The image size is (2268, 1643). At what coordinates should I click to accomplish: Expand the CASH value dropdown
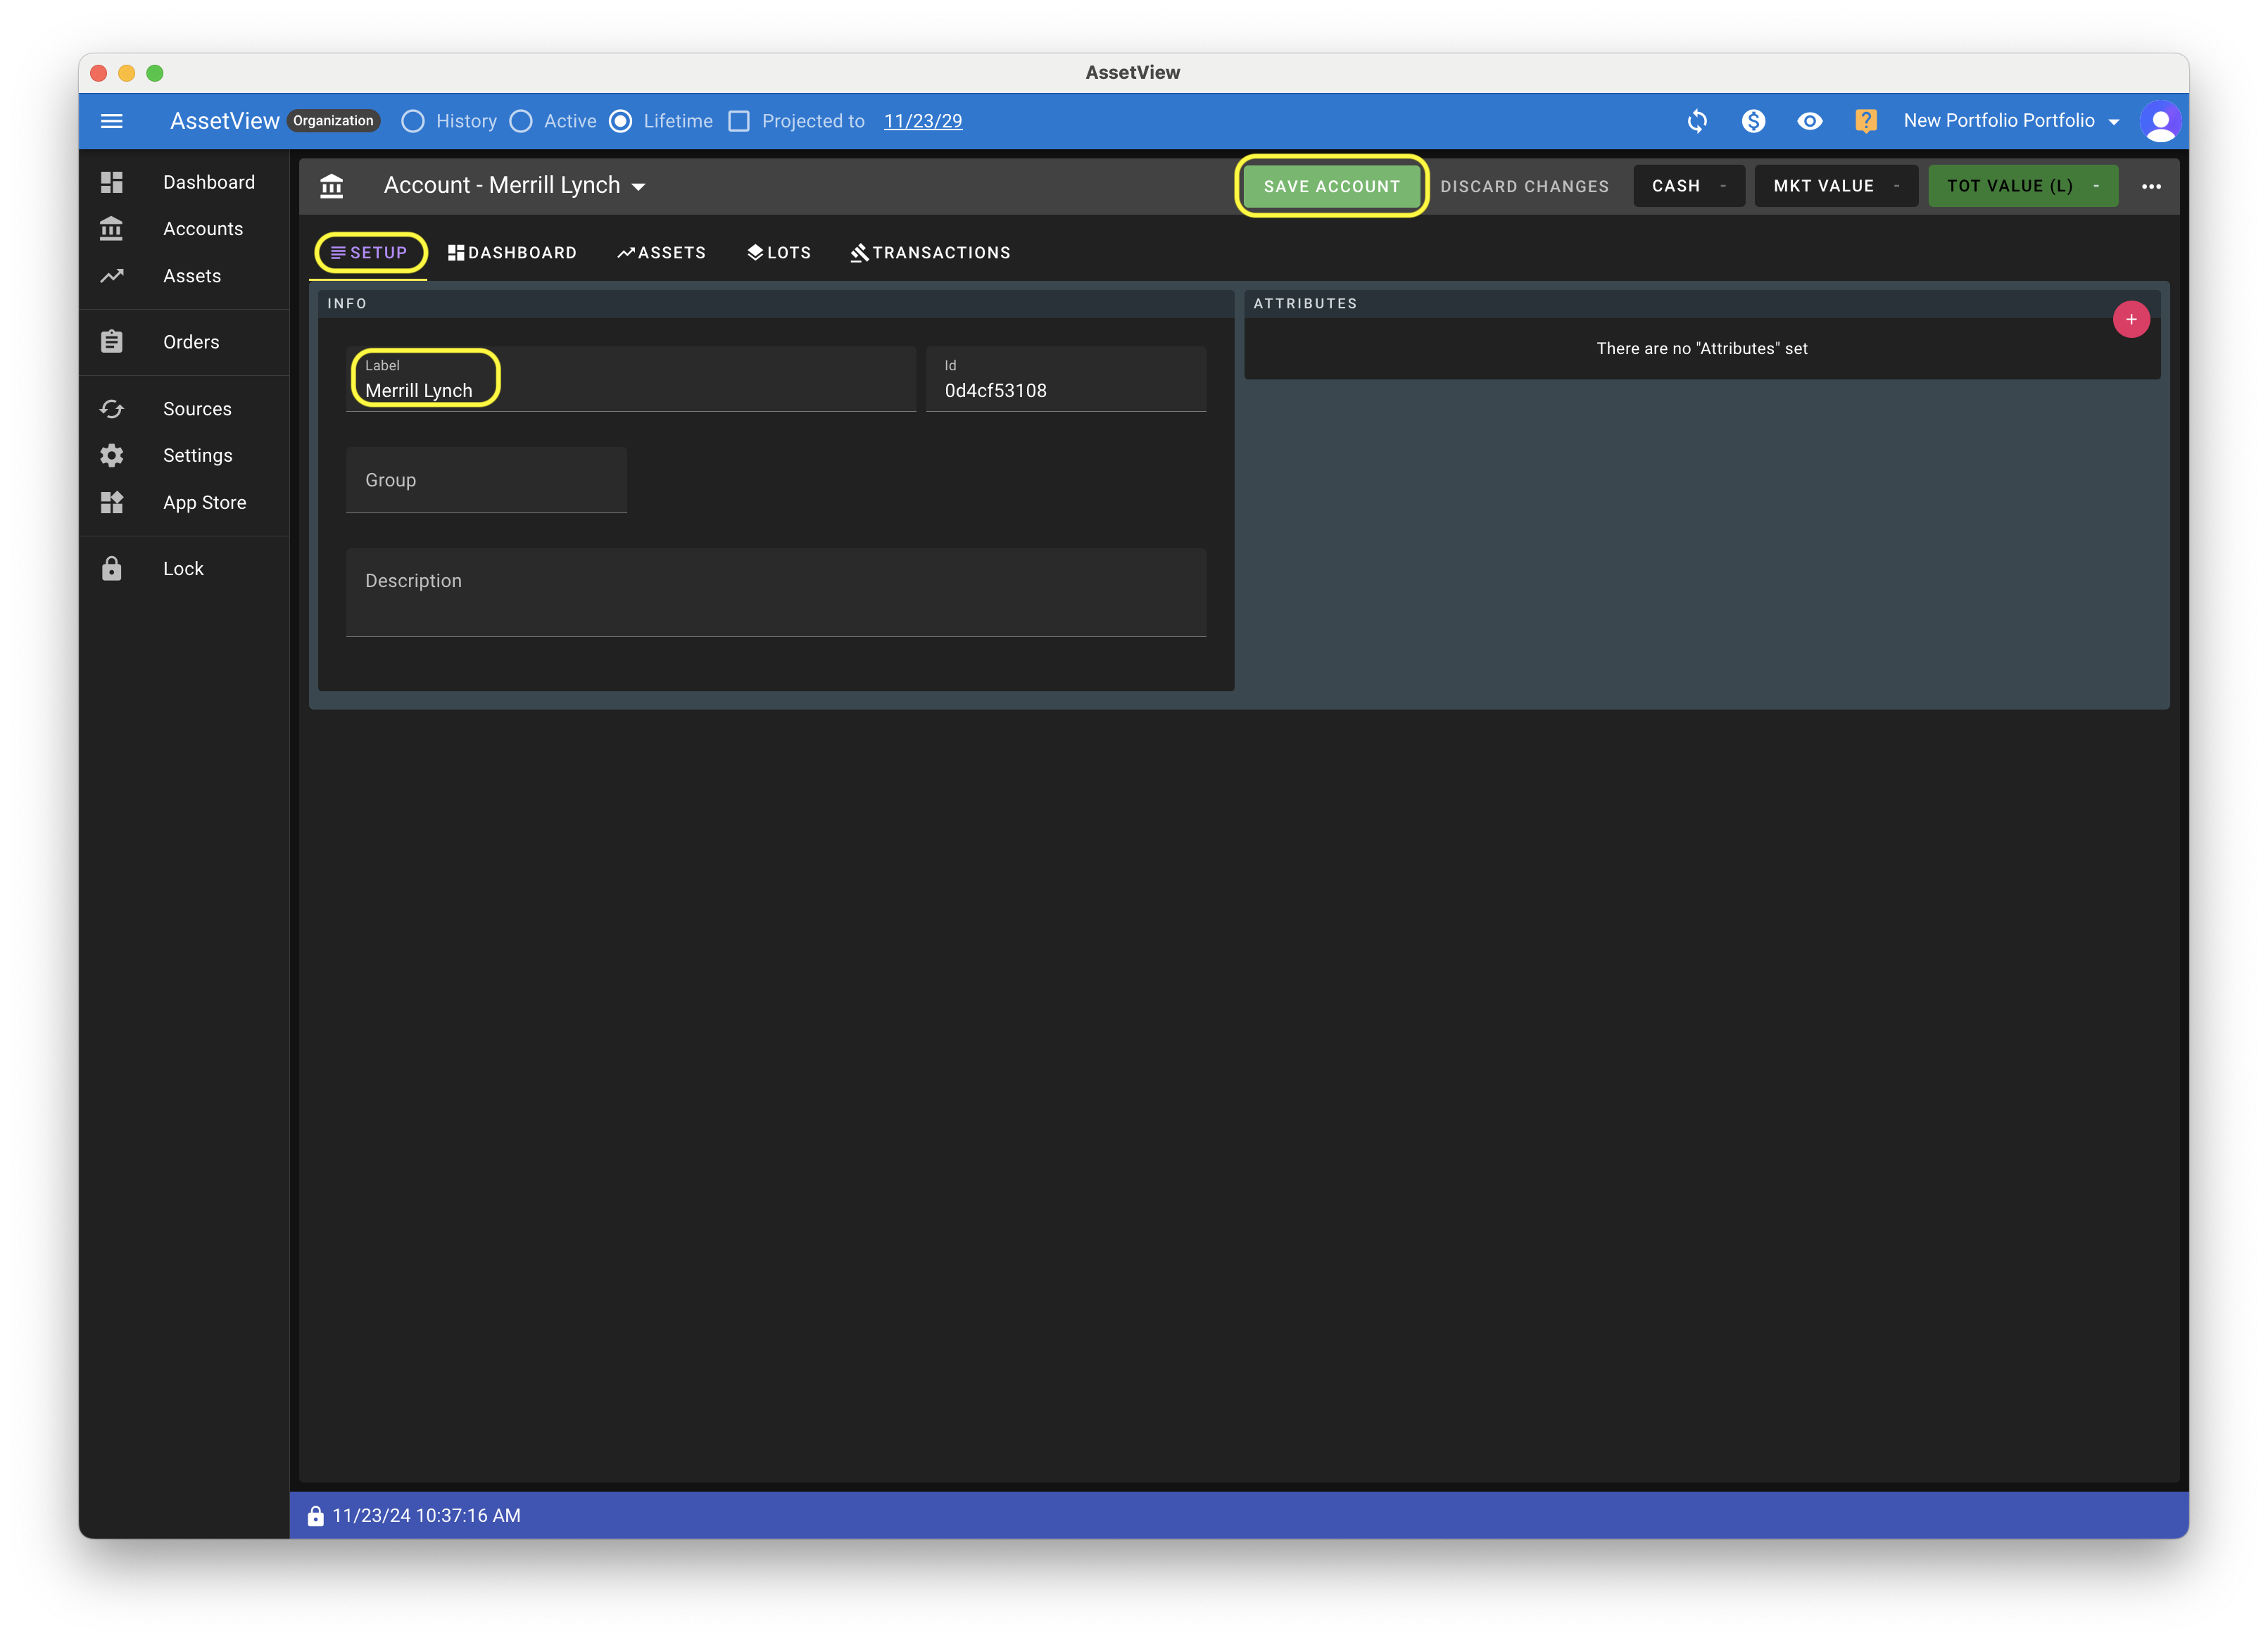[1688, 186]
